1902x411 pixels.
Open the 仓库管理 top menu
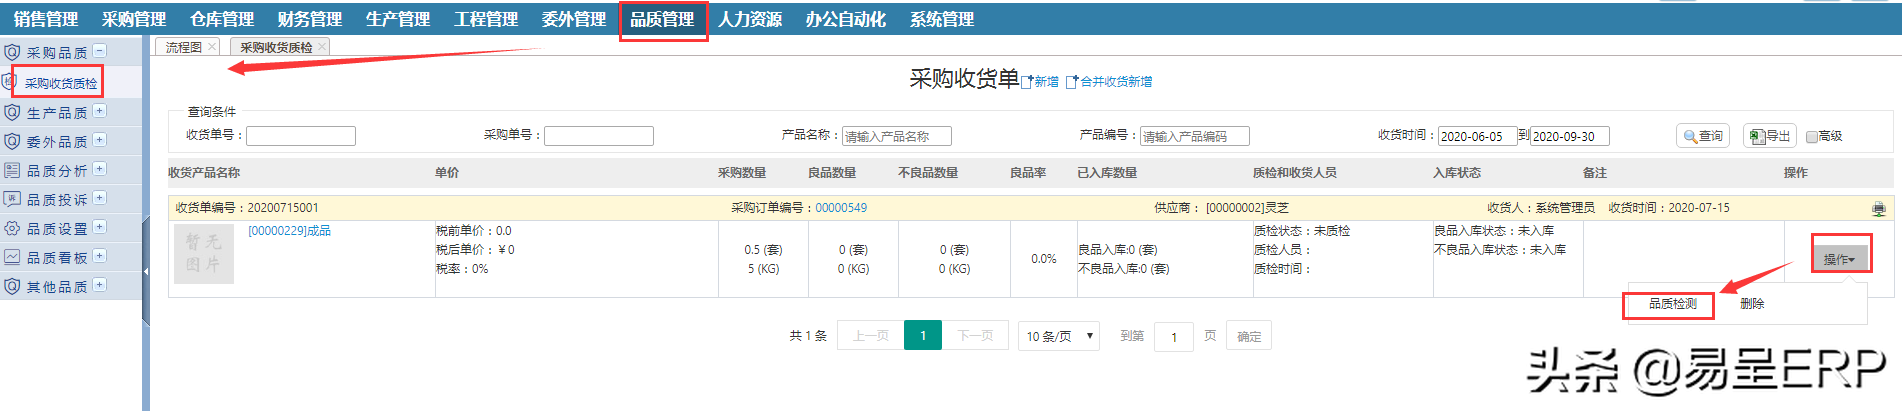coord(221,19)
